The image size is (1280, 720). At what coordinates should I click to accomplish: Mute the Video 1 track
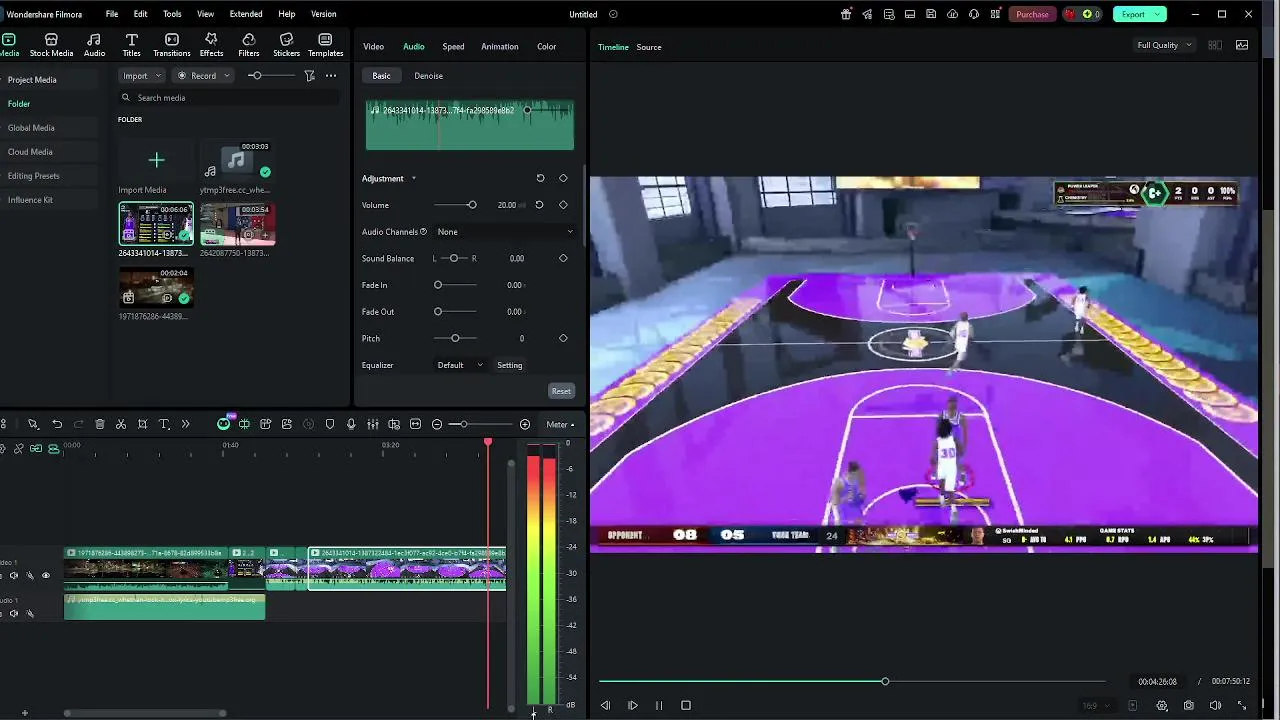[13, 575]
